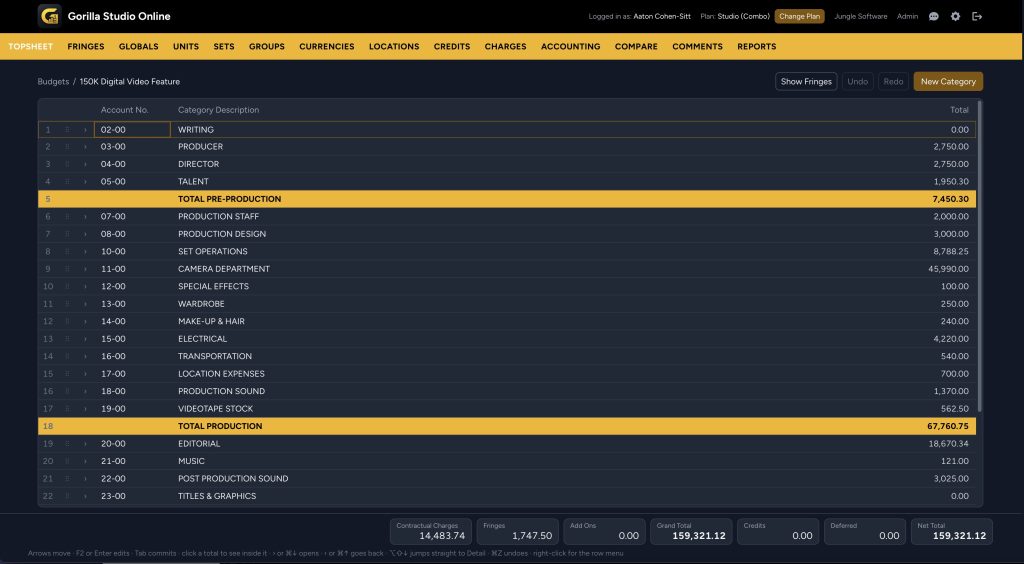Click the Grand Total summary box
Viewport: 1024px width, 564px height.
point(691,531)
